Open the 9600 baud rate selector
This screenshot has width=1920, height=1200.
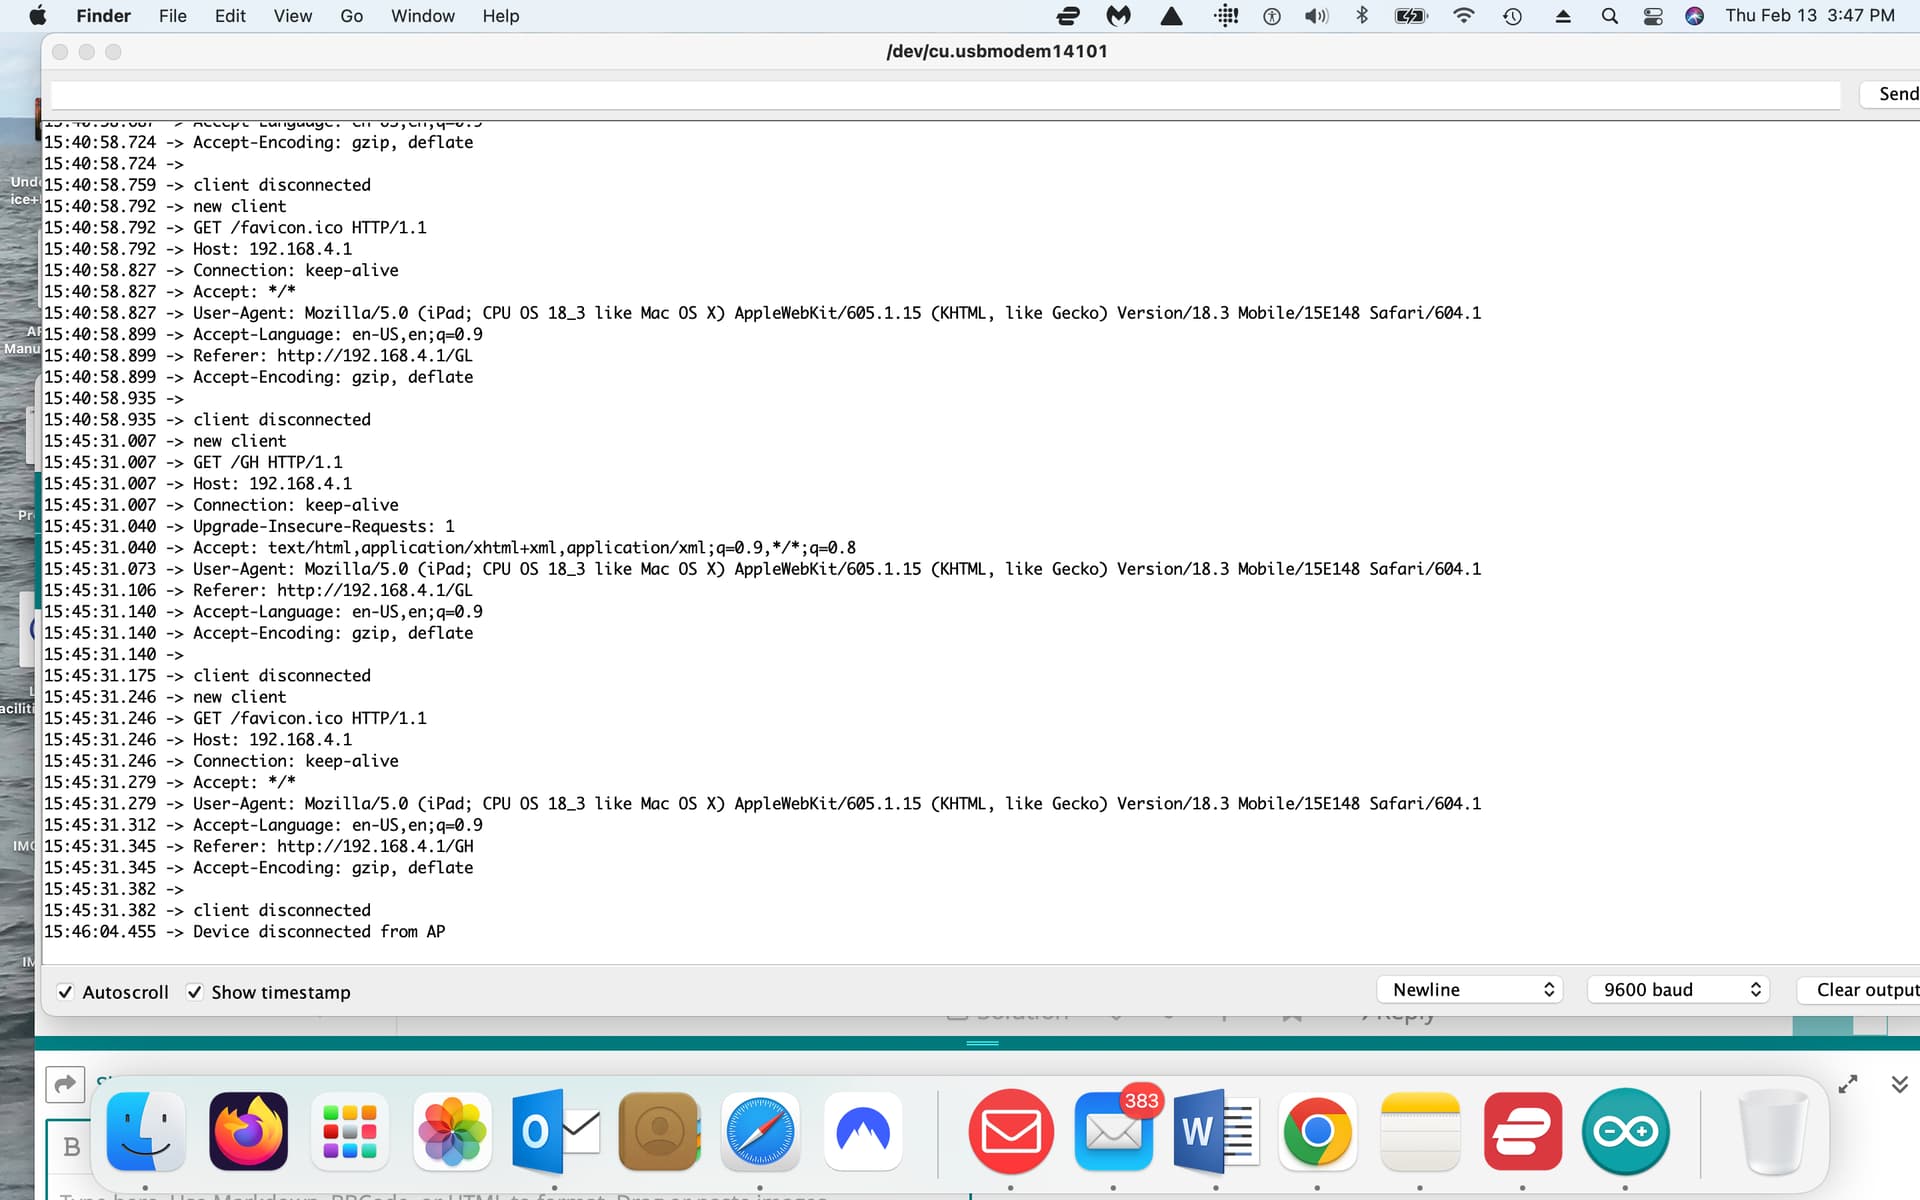pos(1677,989)
